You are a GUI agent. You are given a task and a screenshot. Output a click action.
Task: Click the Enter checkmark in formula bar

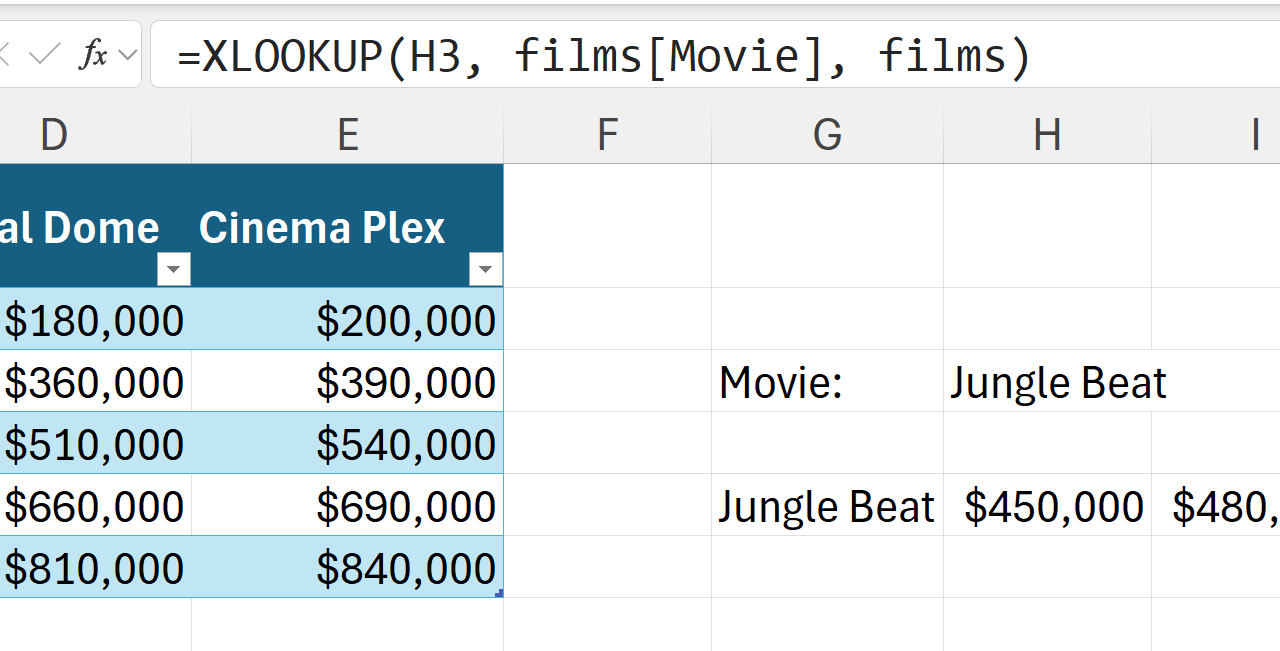45,55
